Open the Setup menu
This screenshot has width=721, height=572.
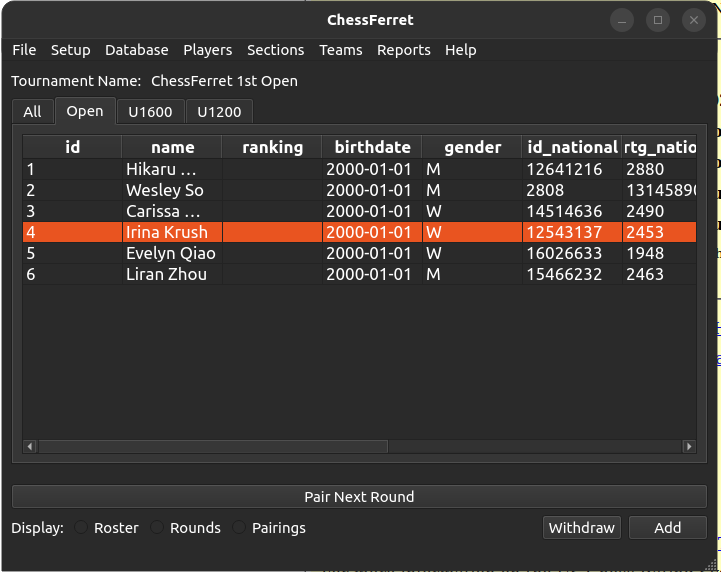click(x=70, y=50)
